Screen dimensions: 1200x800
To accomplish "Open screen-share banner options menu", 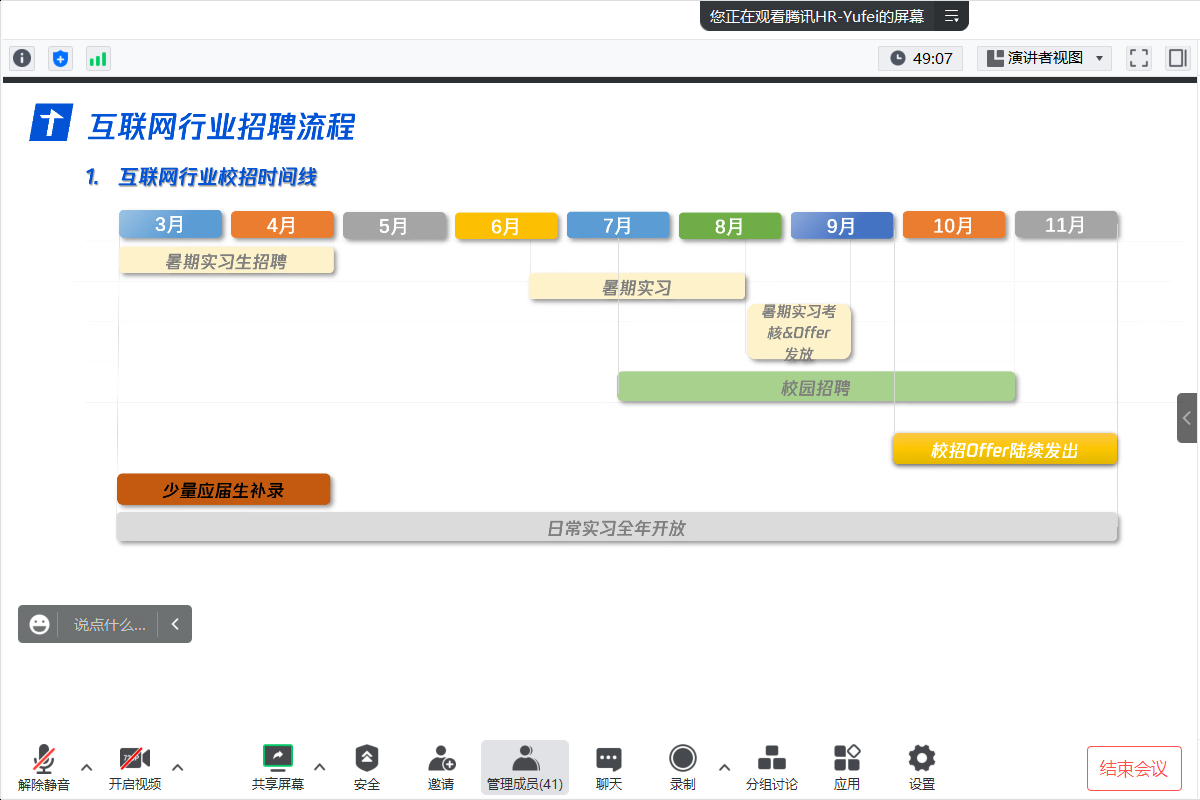I will click(951, 16).
